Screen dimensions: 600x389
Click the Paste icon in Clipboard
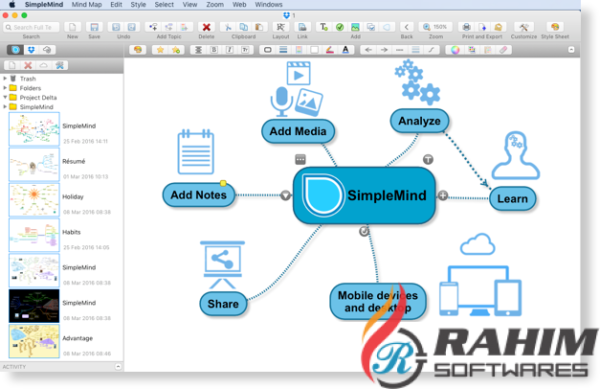click(259, 27)
